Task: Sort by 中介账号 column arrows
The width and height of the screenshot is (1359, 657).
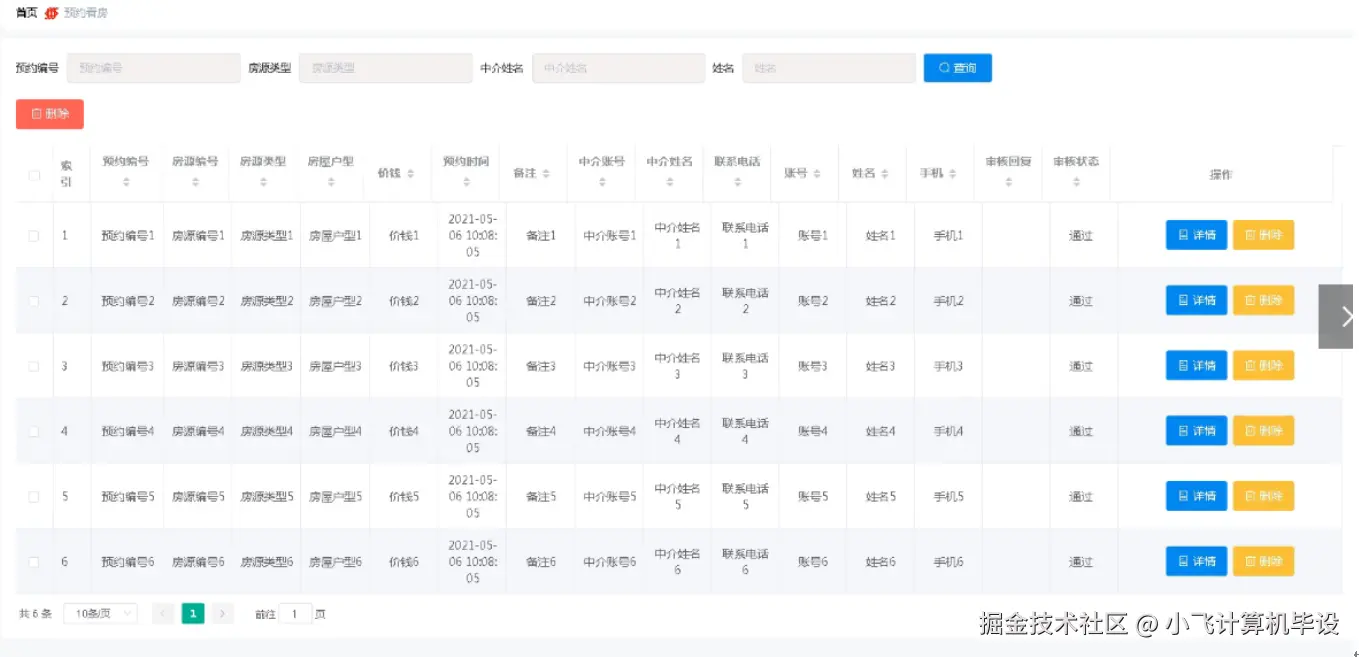Action: click(602, 182)
